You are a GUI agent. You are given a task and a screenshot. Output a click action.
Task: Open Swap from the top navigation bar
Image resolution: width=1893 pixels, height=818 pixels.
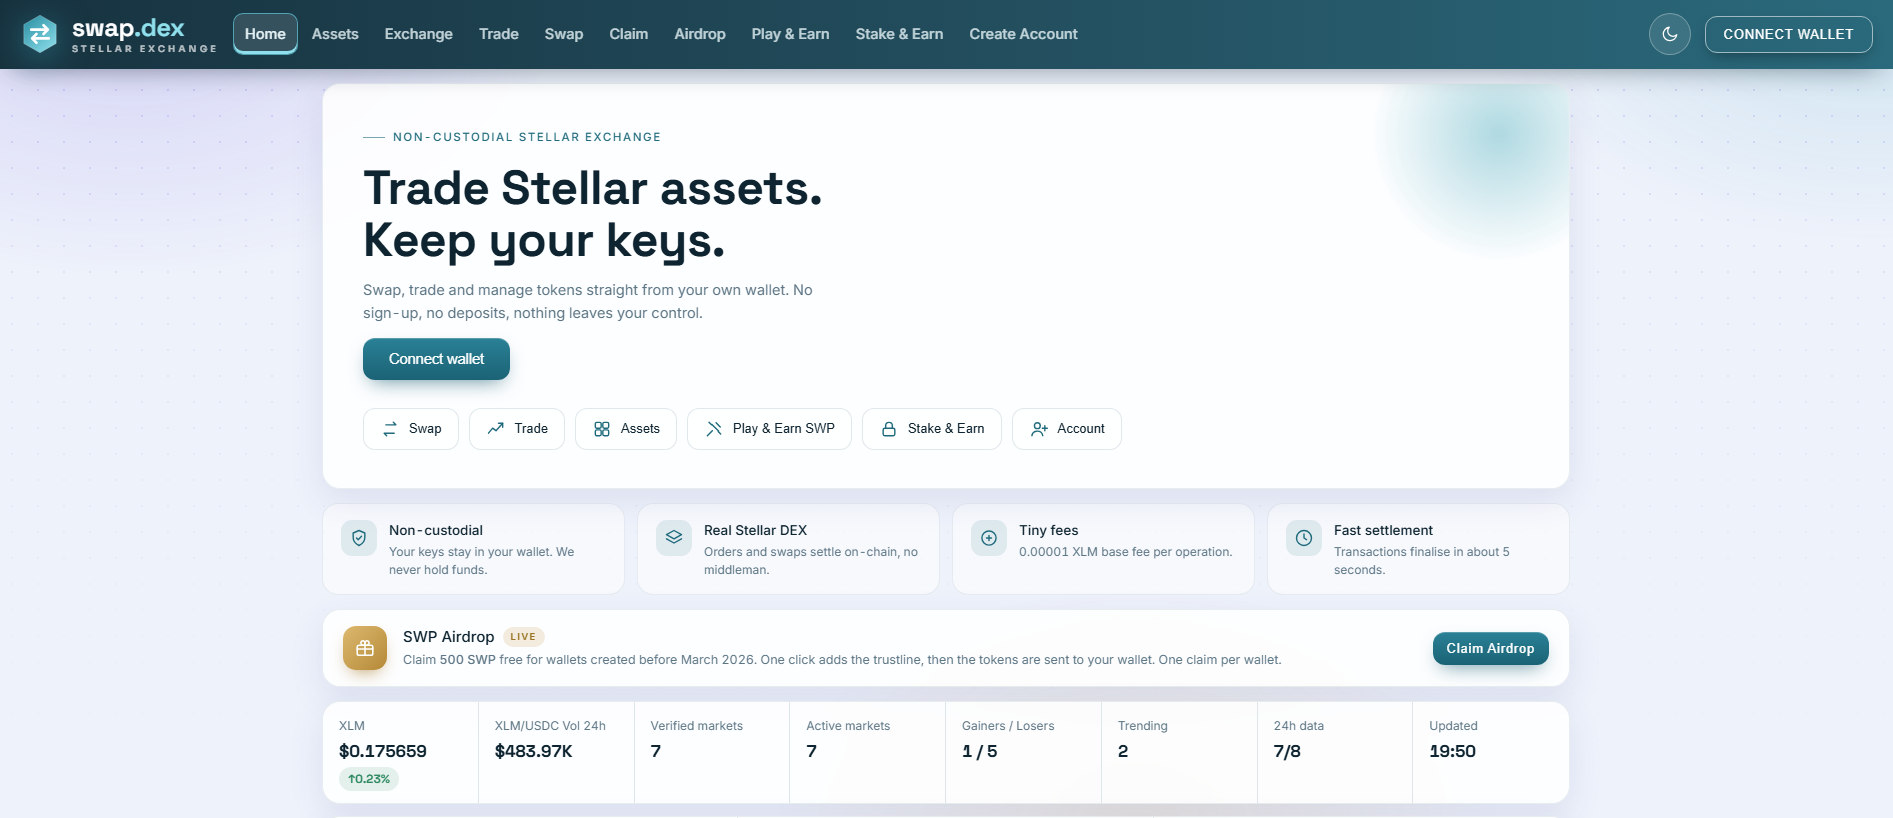564,34
